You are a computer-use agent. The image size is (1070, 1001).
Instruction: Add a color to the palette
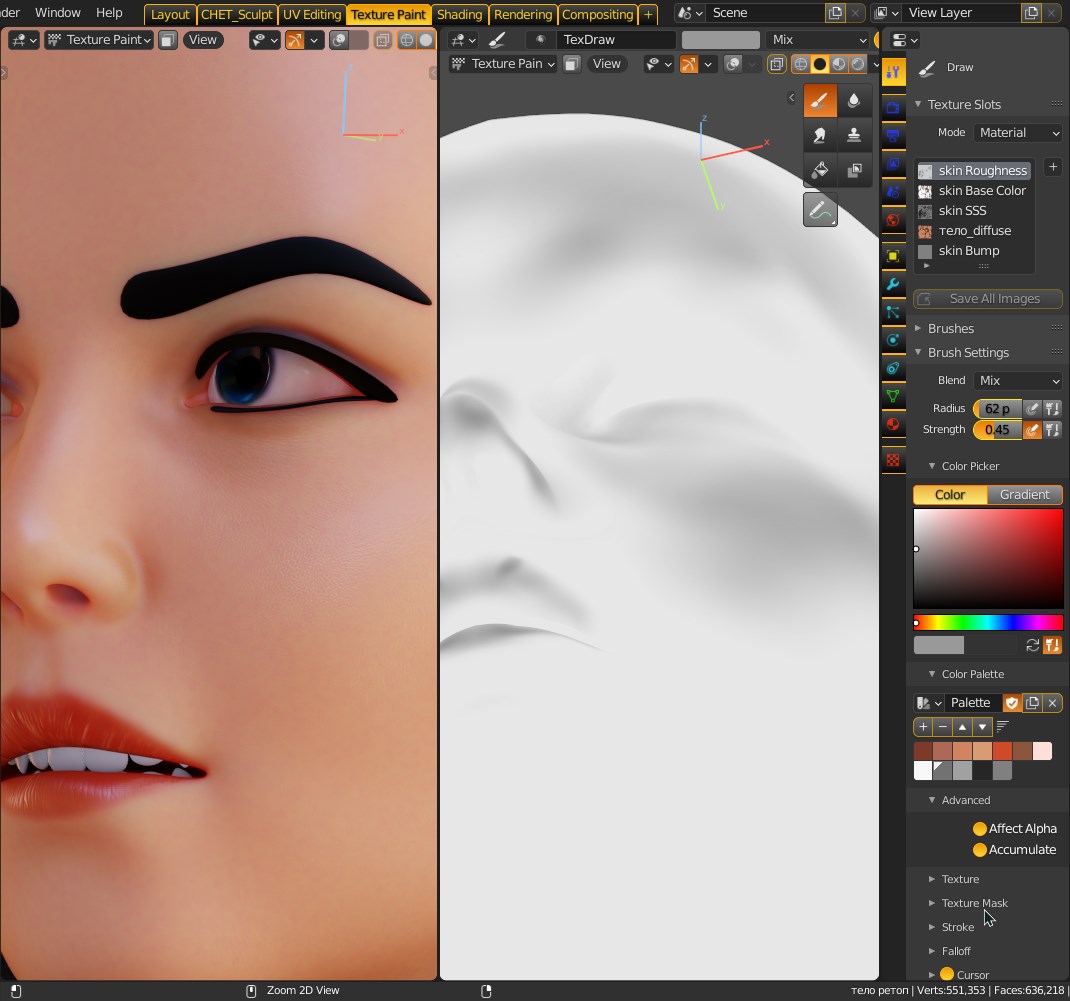click(923, 727)
